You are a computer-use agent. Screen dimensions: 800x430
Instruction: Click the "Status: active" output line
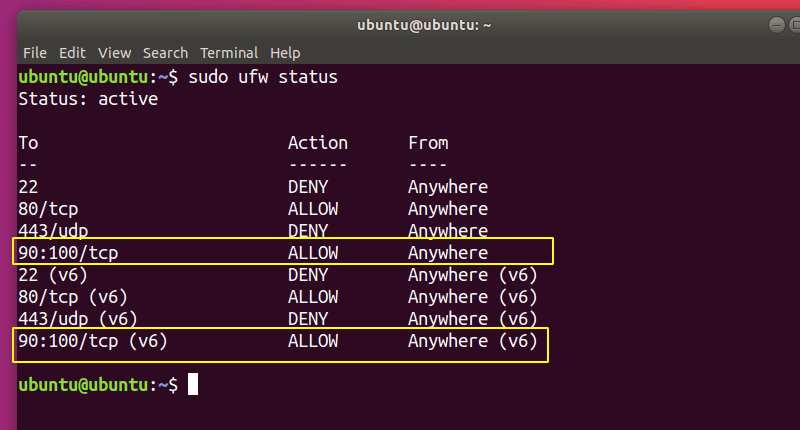tap(88, 99)
